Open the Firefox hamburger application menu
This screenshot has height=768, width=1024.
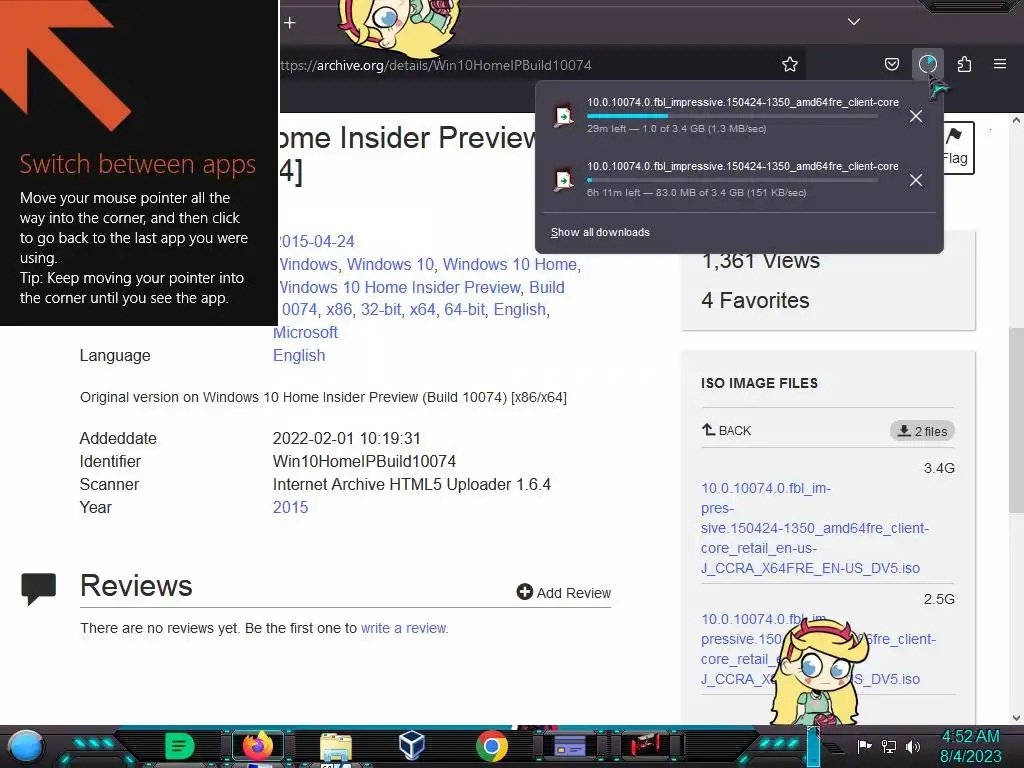point(999,64)
